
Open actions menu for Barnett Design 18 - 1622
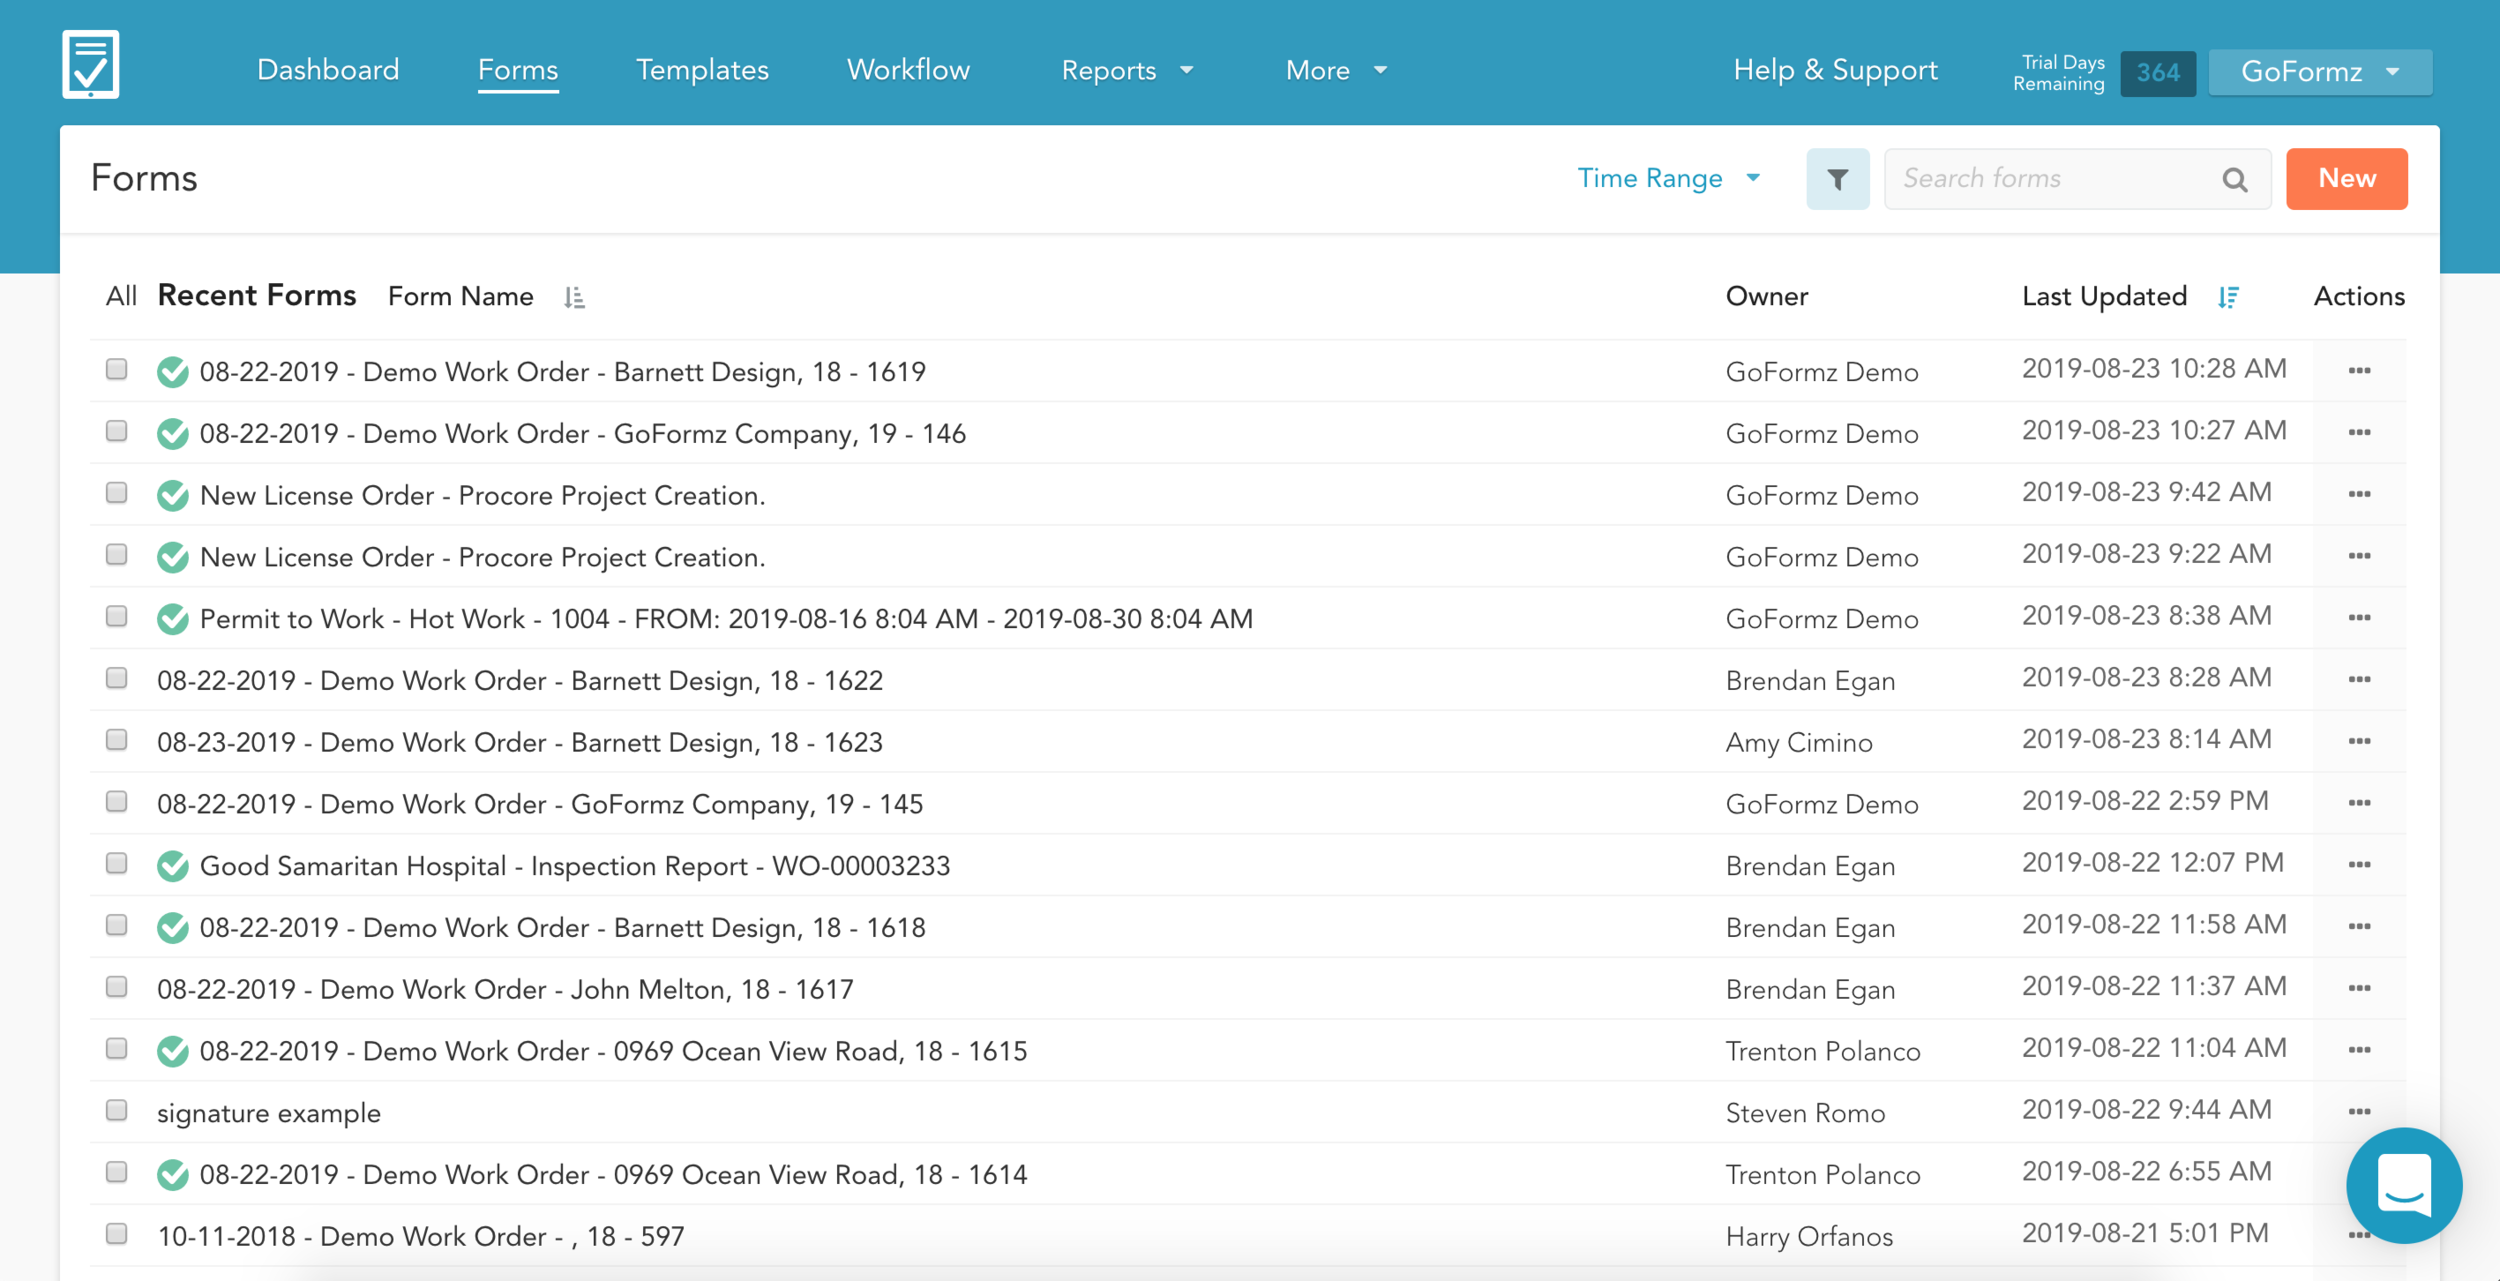click(x=2359, y=680)
